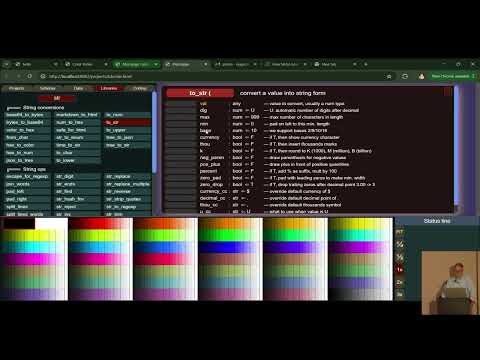Expand the str library selector header
This screenshot has width=480, height=360.
(x=57, y=98)
